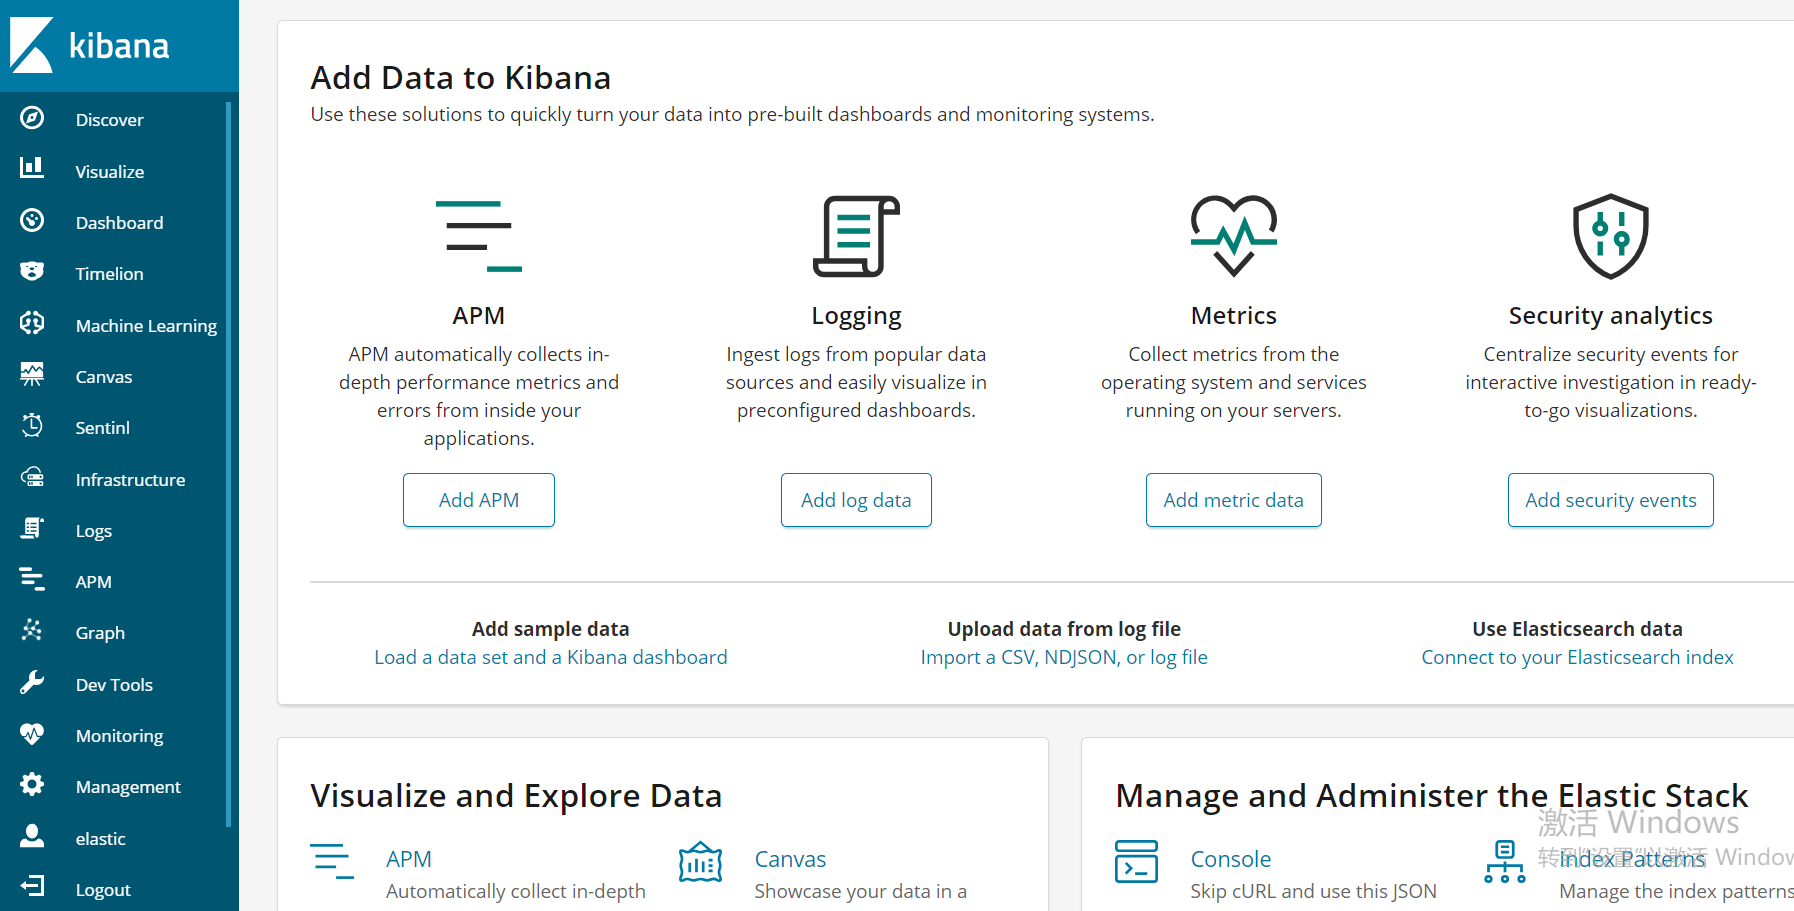Click the Canvas easel icon in the sidebar
The width and height of the screenshot is (1794, 911).
coord(32,375)
